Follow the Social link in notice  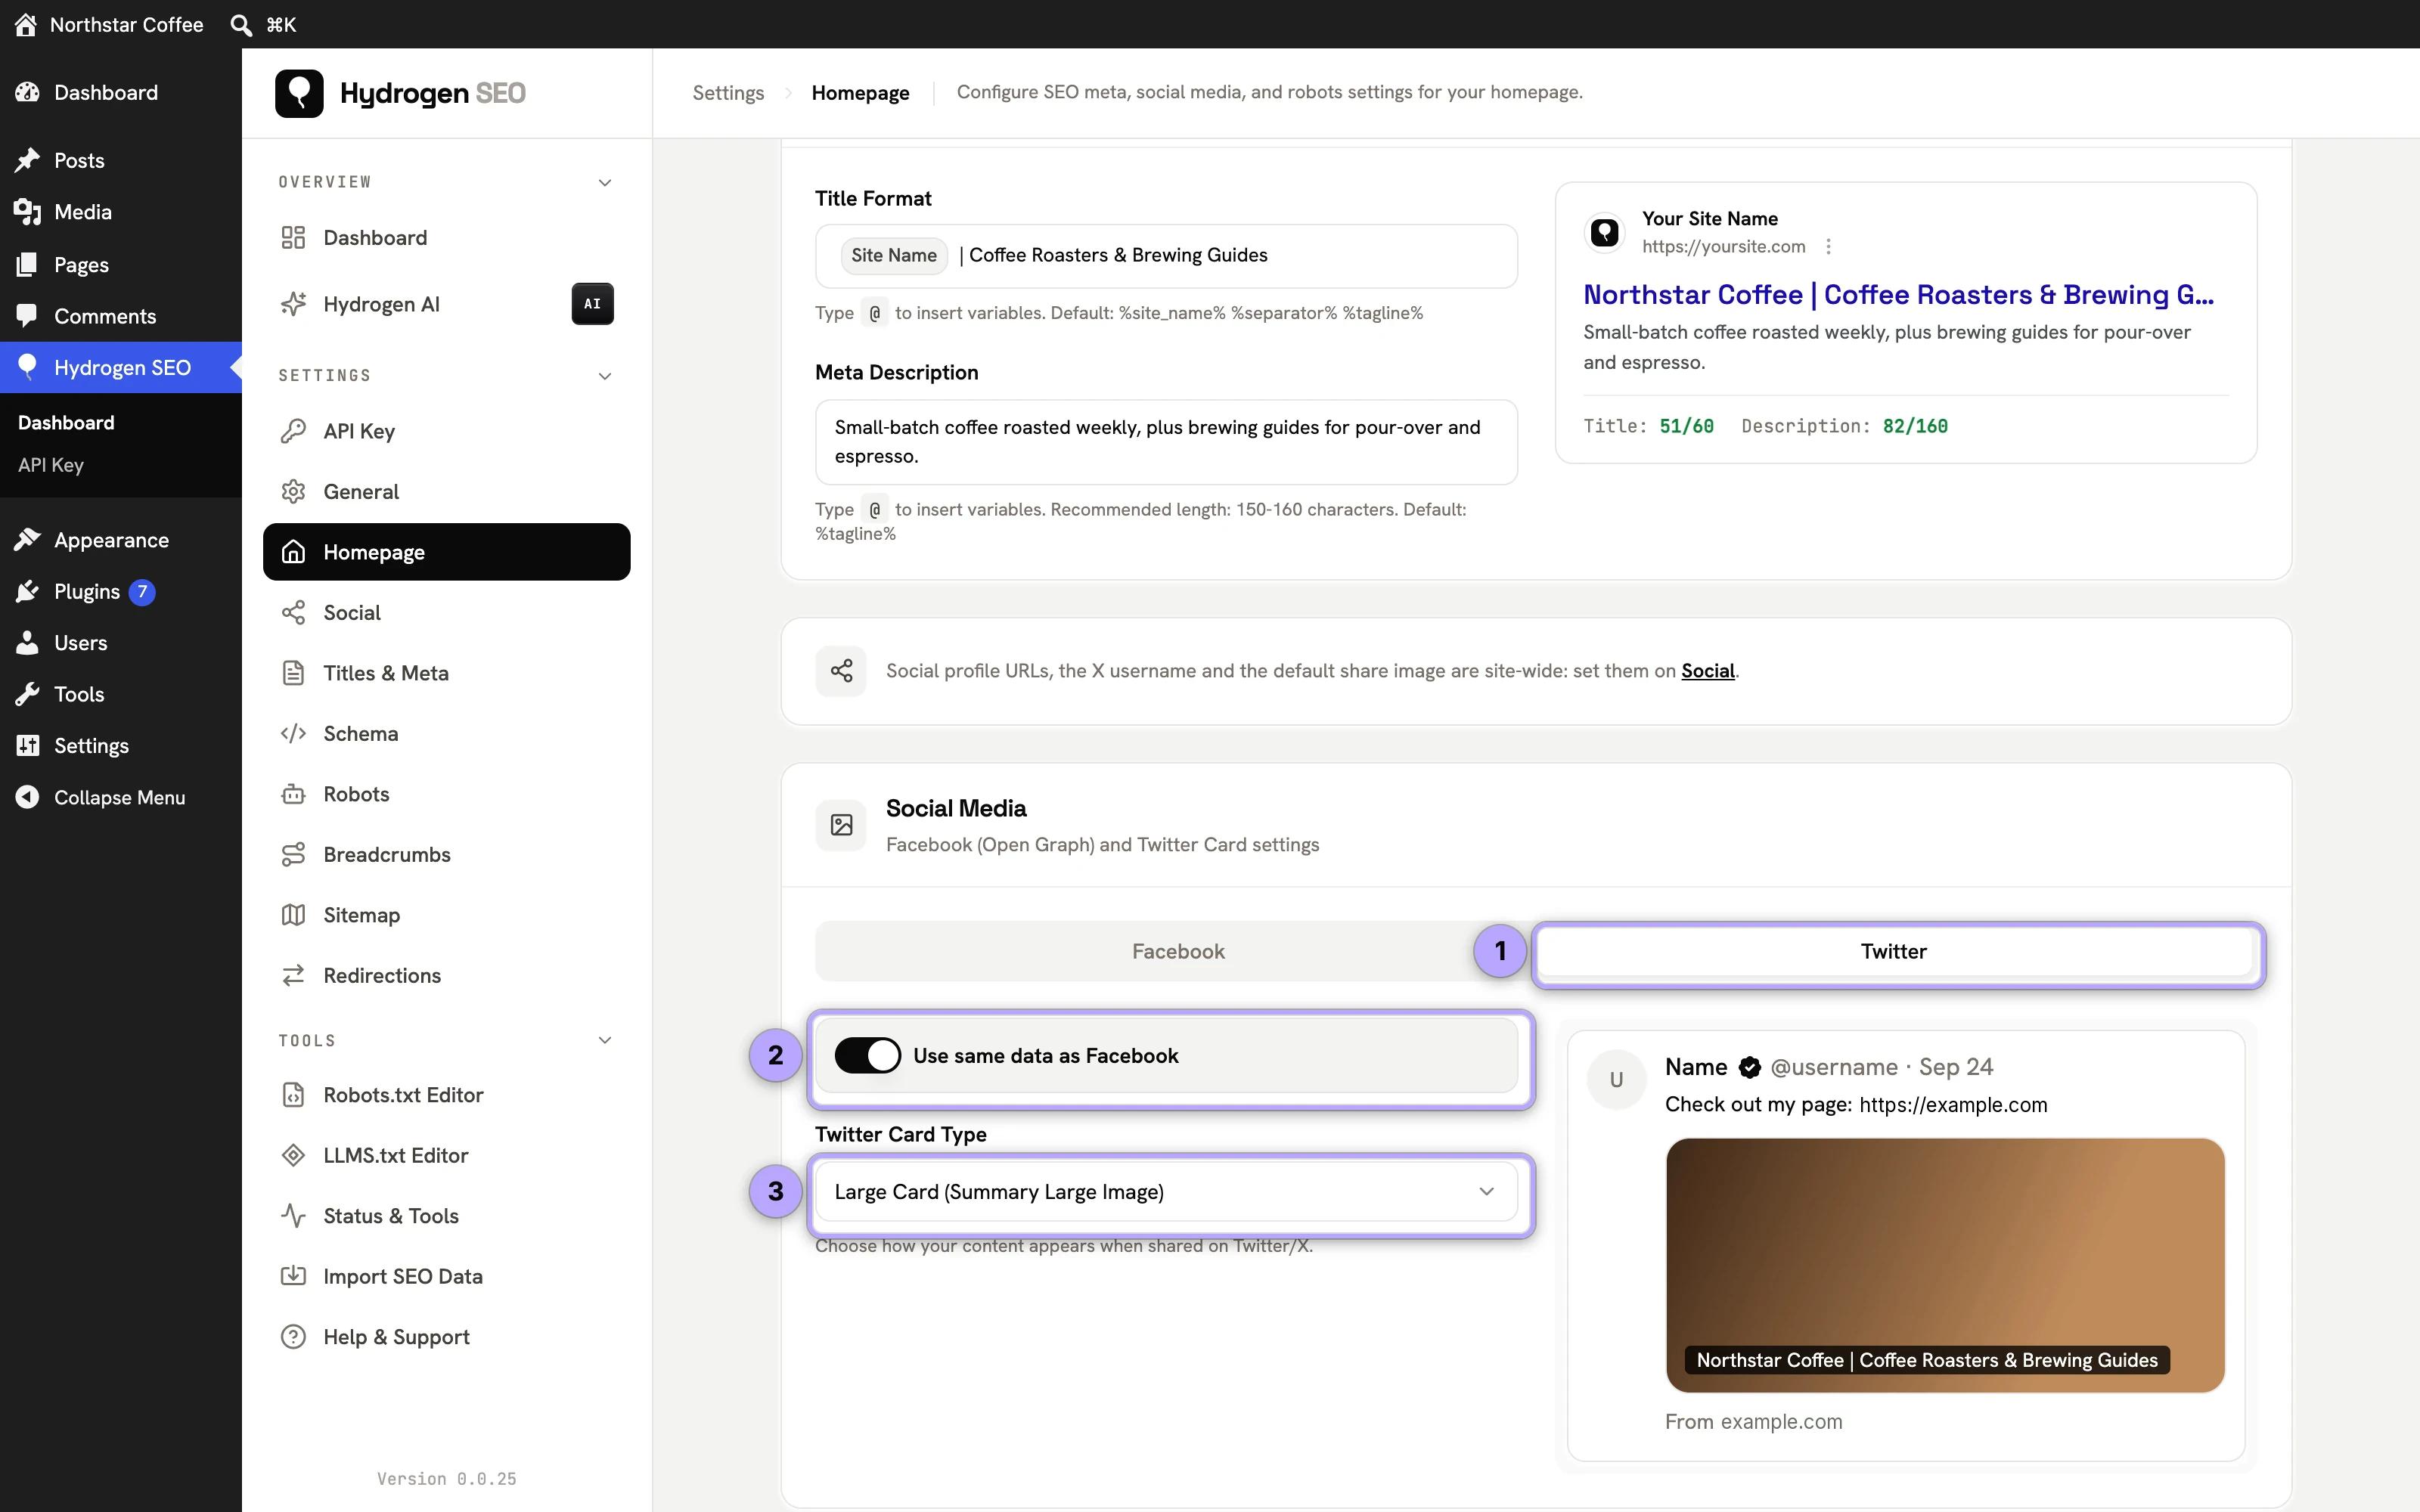click(x=1707, y=671)
